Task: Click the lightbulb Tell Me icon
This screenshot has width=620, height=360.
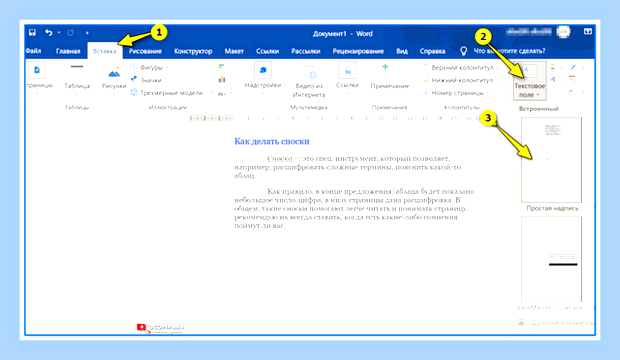Action: coord(463,51)
